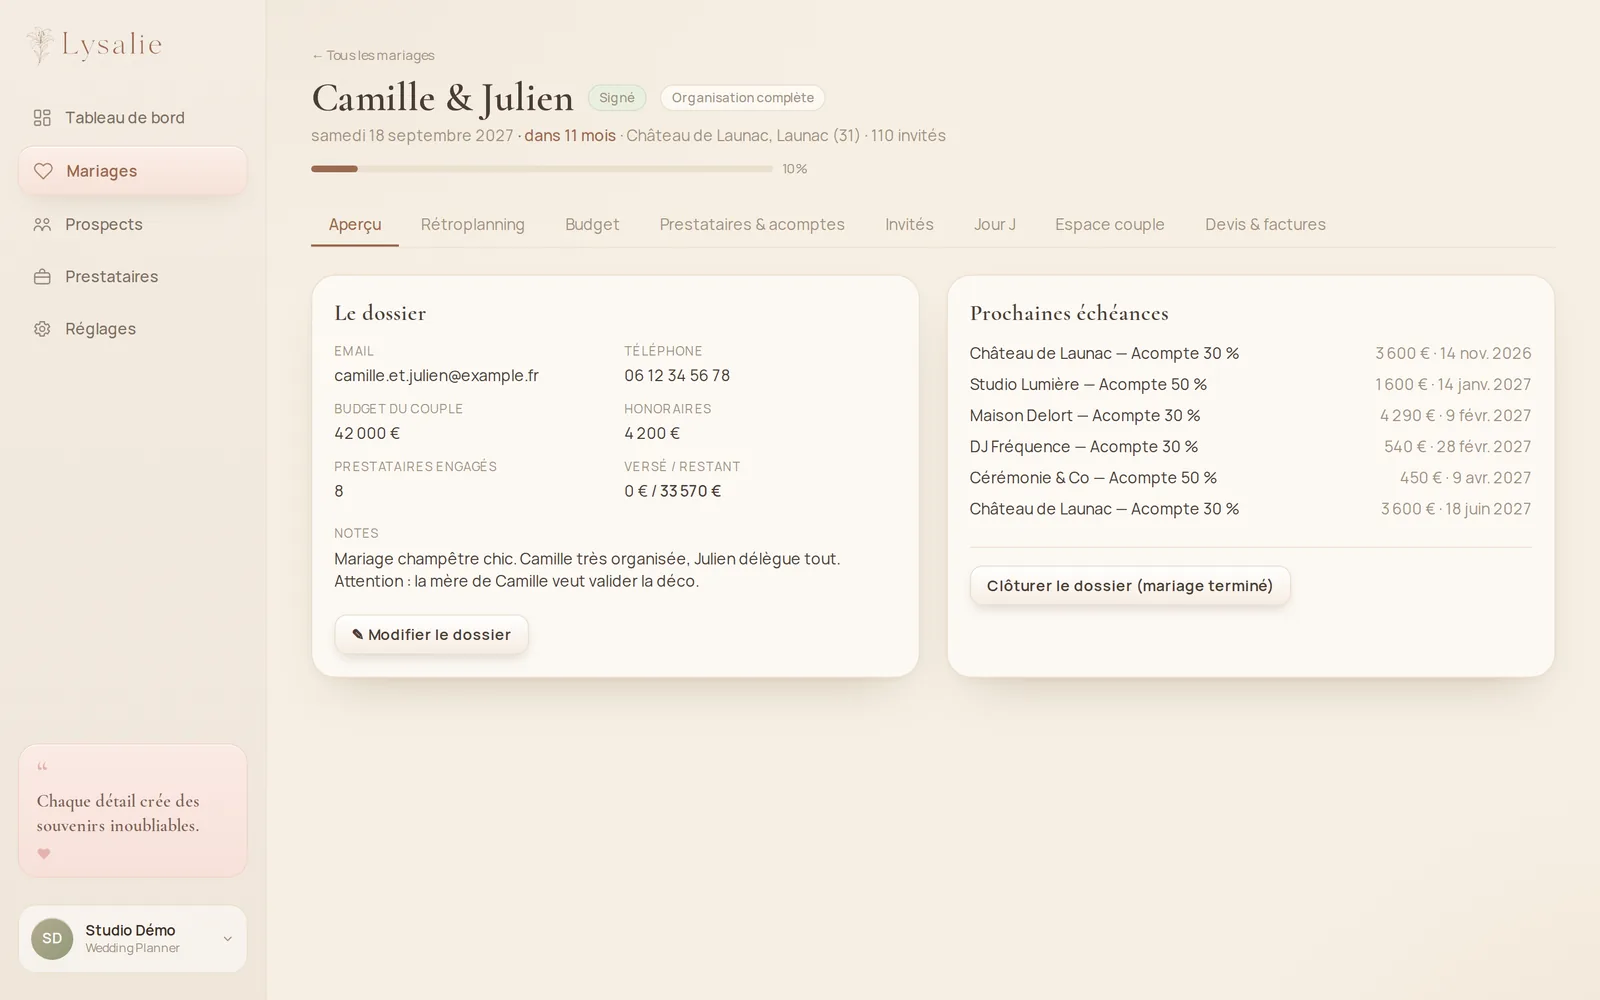The image size is (1600, 1000).
Task: Click the 14 nov. 2026 Château de Launac amount
Action: (1453, 354)
